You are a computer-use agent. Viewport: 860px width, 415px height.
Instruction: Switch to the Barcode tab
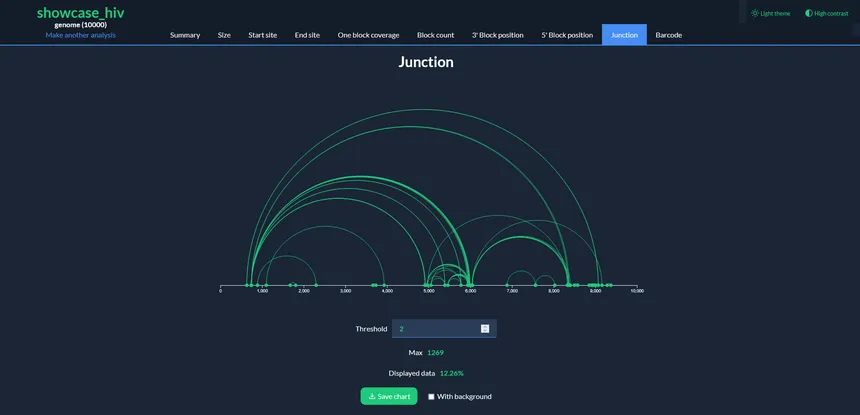click(x=669, y=35)
